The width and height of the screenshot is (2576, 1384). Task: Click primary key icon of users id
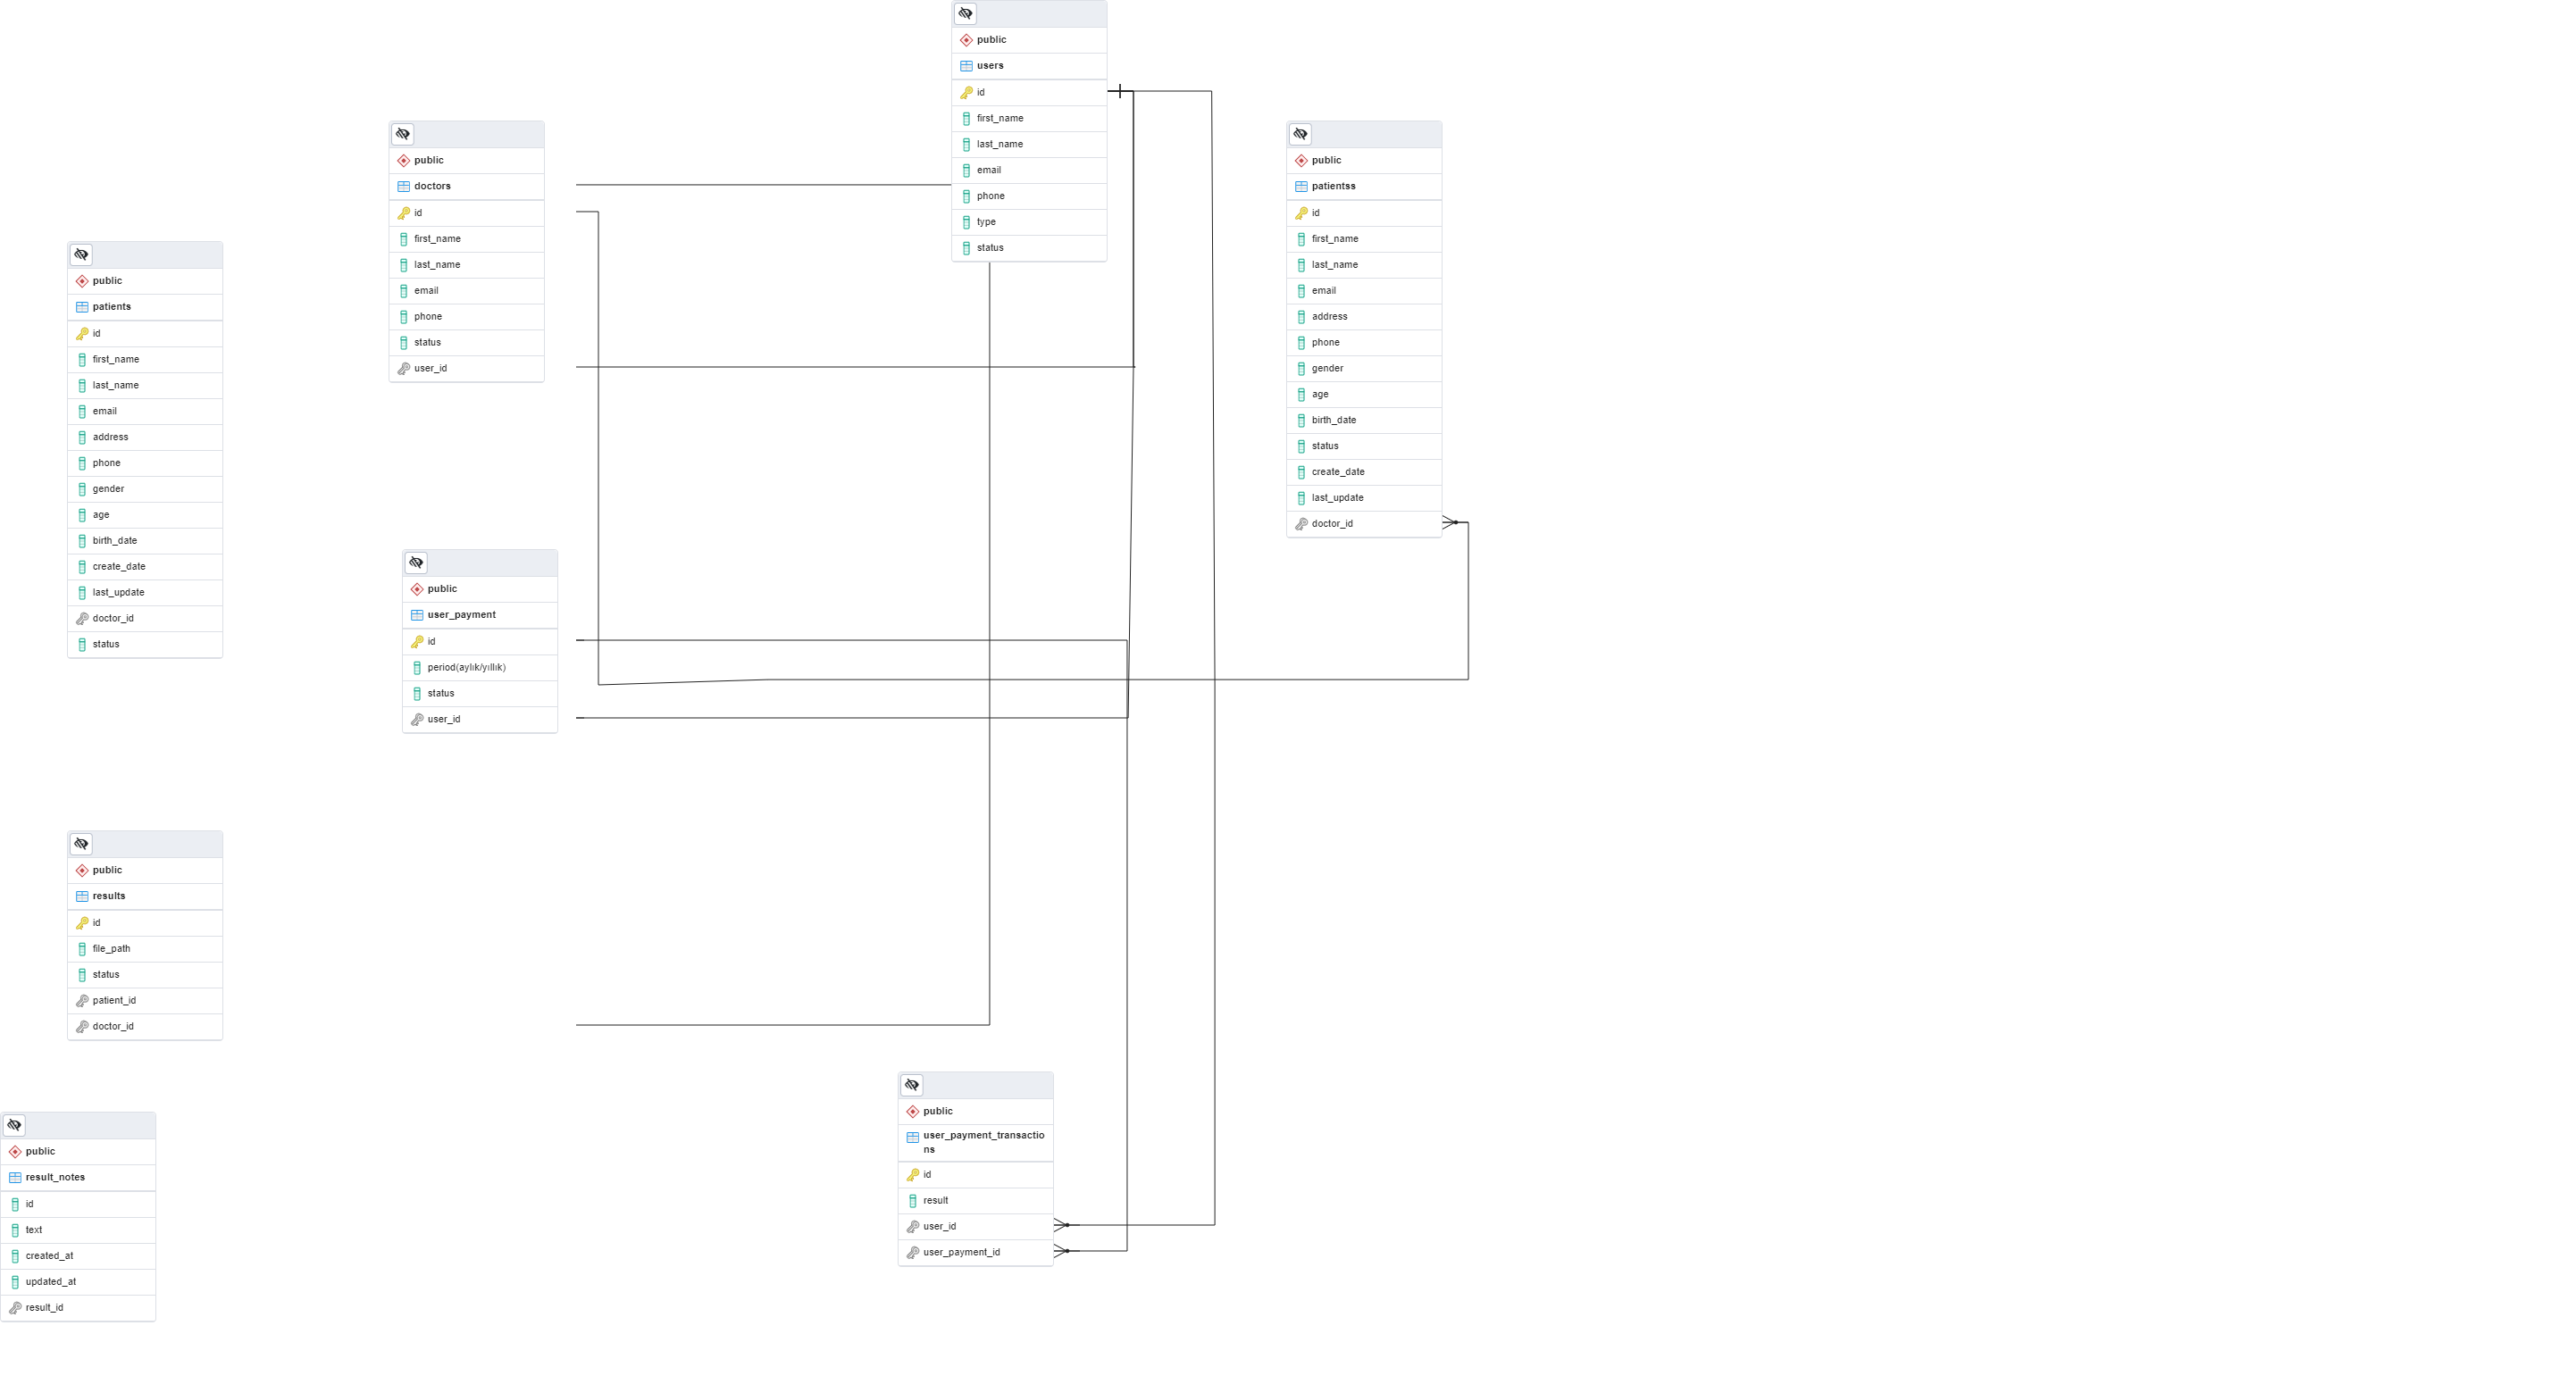[966, 93]
